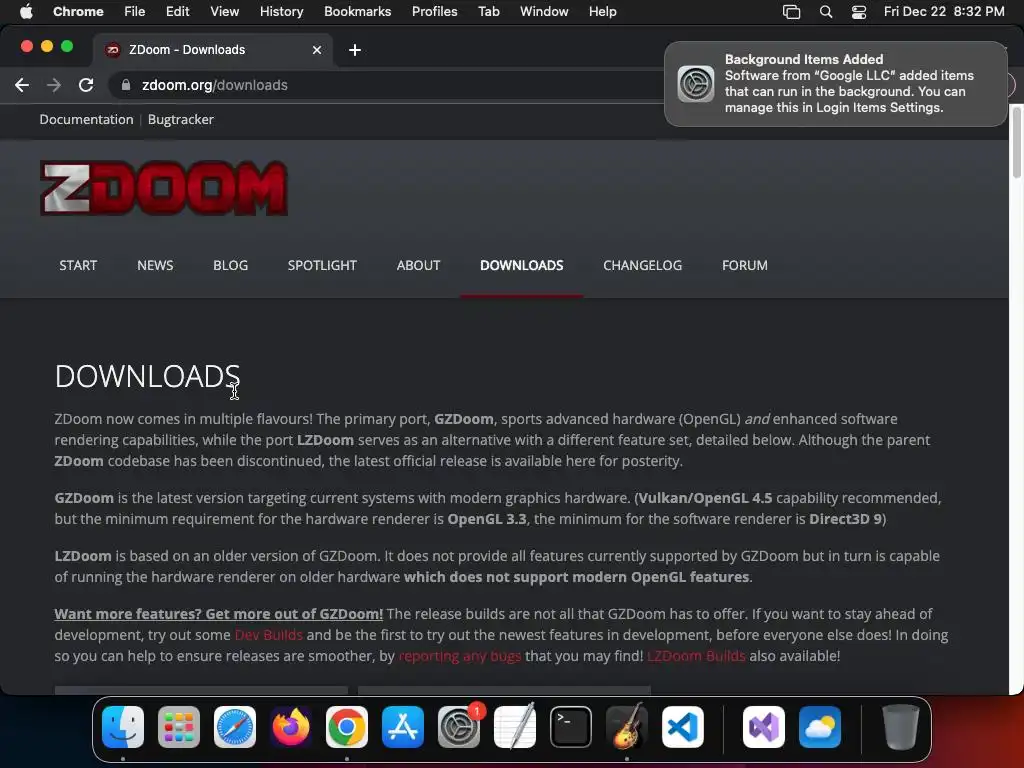
Task: Open Visual Studio Code from the dock
Action: tap(683, 727)
